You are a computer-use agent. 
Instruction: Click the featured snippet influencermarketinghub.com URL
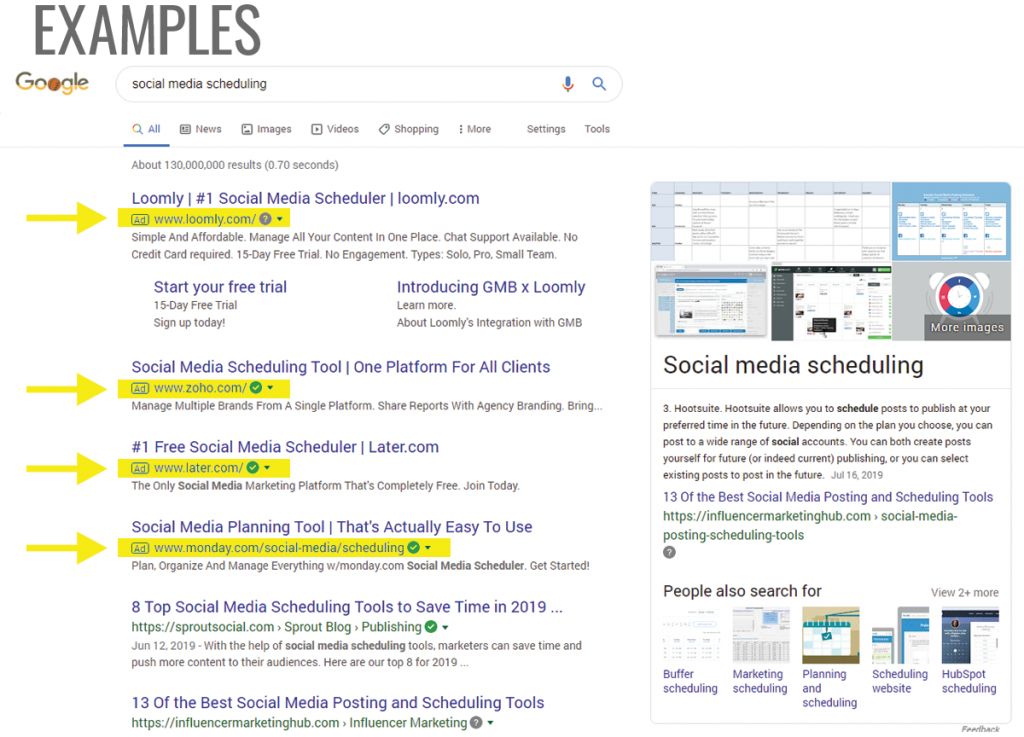pos(810,525)
